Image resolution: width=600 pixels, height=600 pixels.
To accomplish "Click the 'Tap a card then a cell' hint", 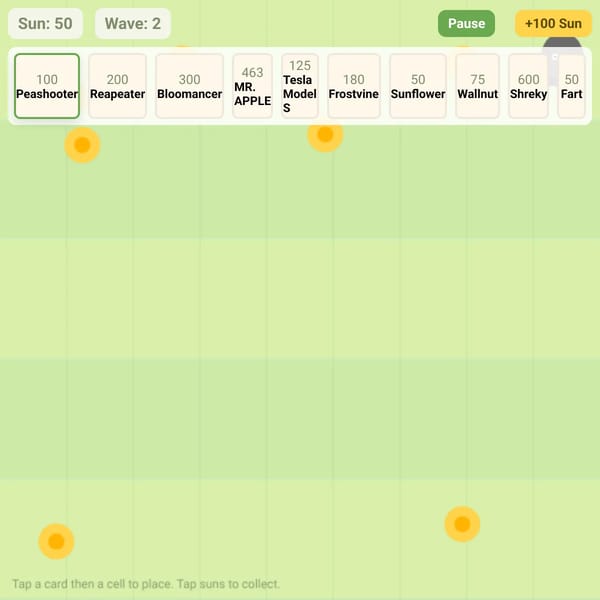I will point(146,584).
